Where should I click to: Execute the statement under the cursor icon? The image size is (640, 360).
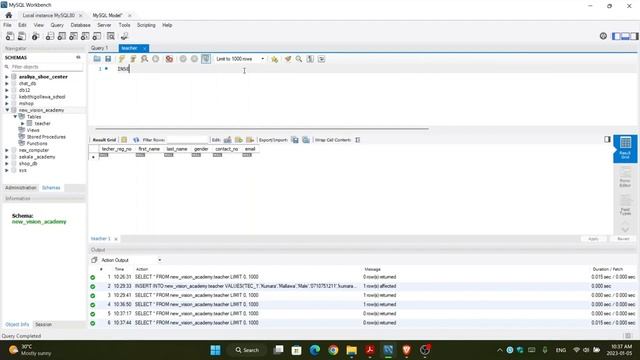coord(133,59)
